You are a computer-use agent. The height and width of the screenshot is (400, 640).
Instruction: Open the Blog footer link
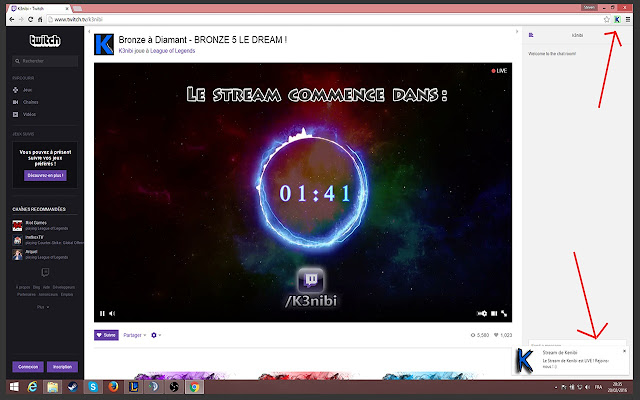click(x=36, y=287)
